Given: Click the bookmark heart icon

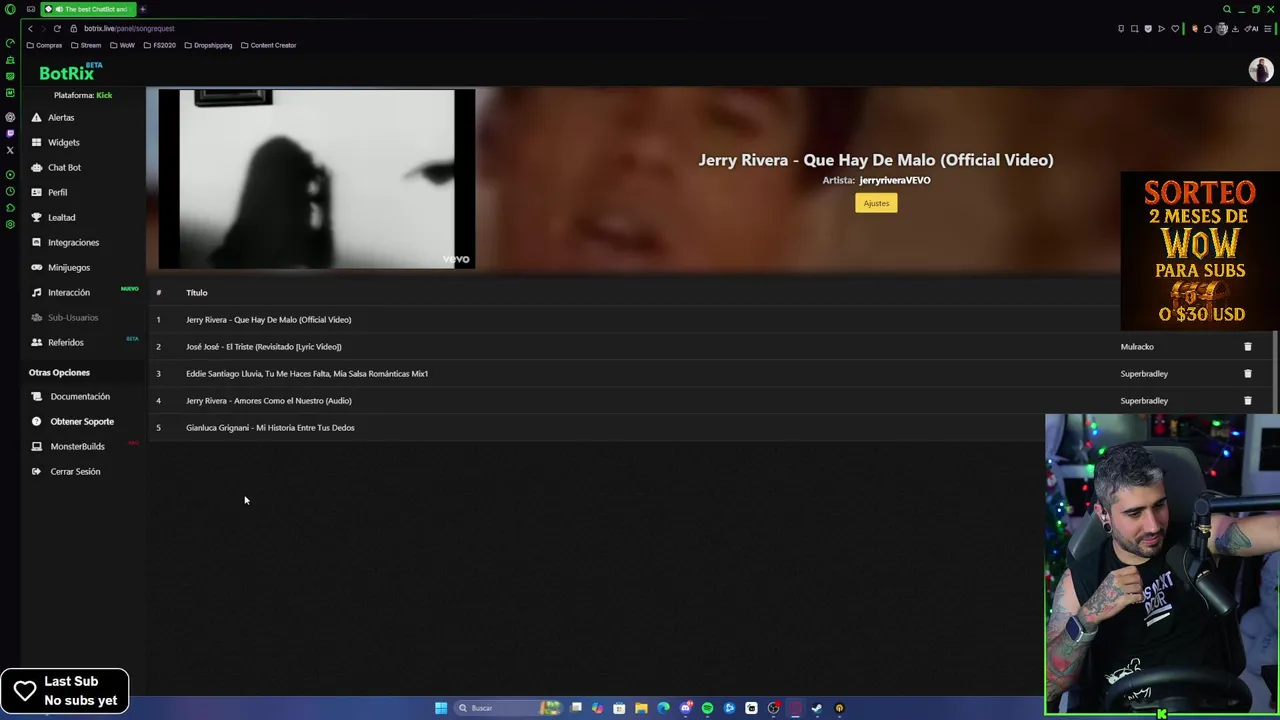Looking at the screenshot, I should click(x=1175, y=28).
